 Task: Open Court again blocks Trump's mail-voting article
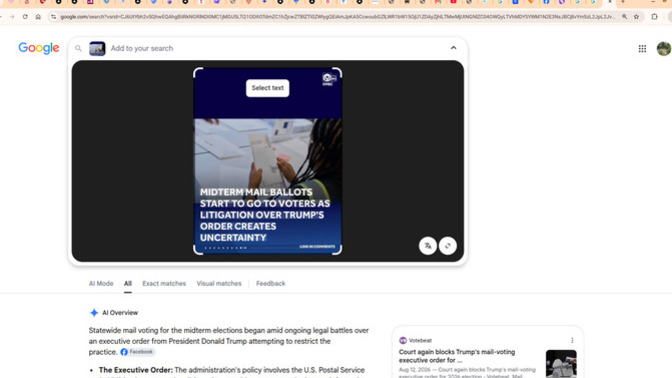tap(457, 356)
